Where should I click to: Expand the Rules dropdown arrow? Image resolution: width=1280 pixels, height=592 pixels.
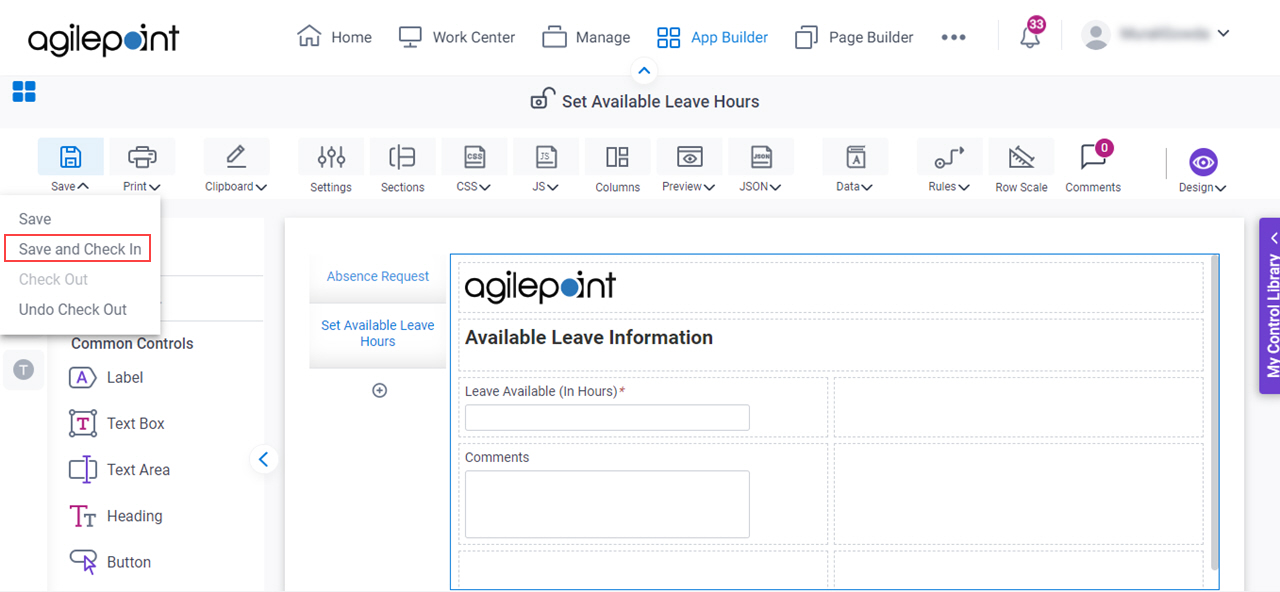tap(964, 186)
